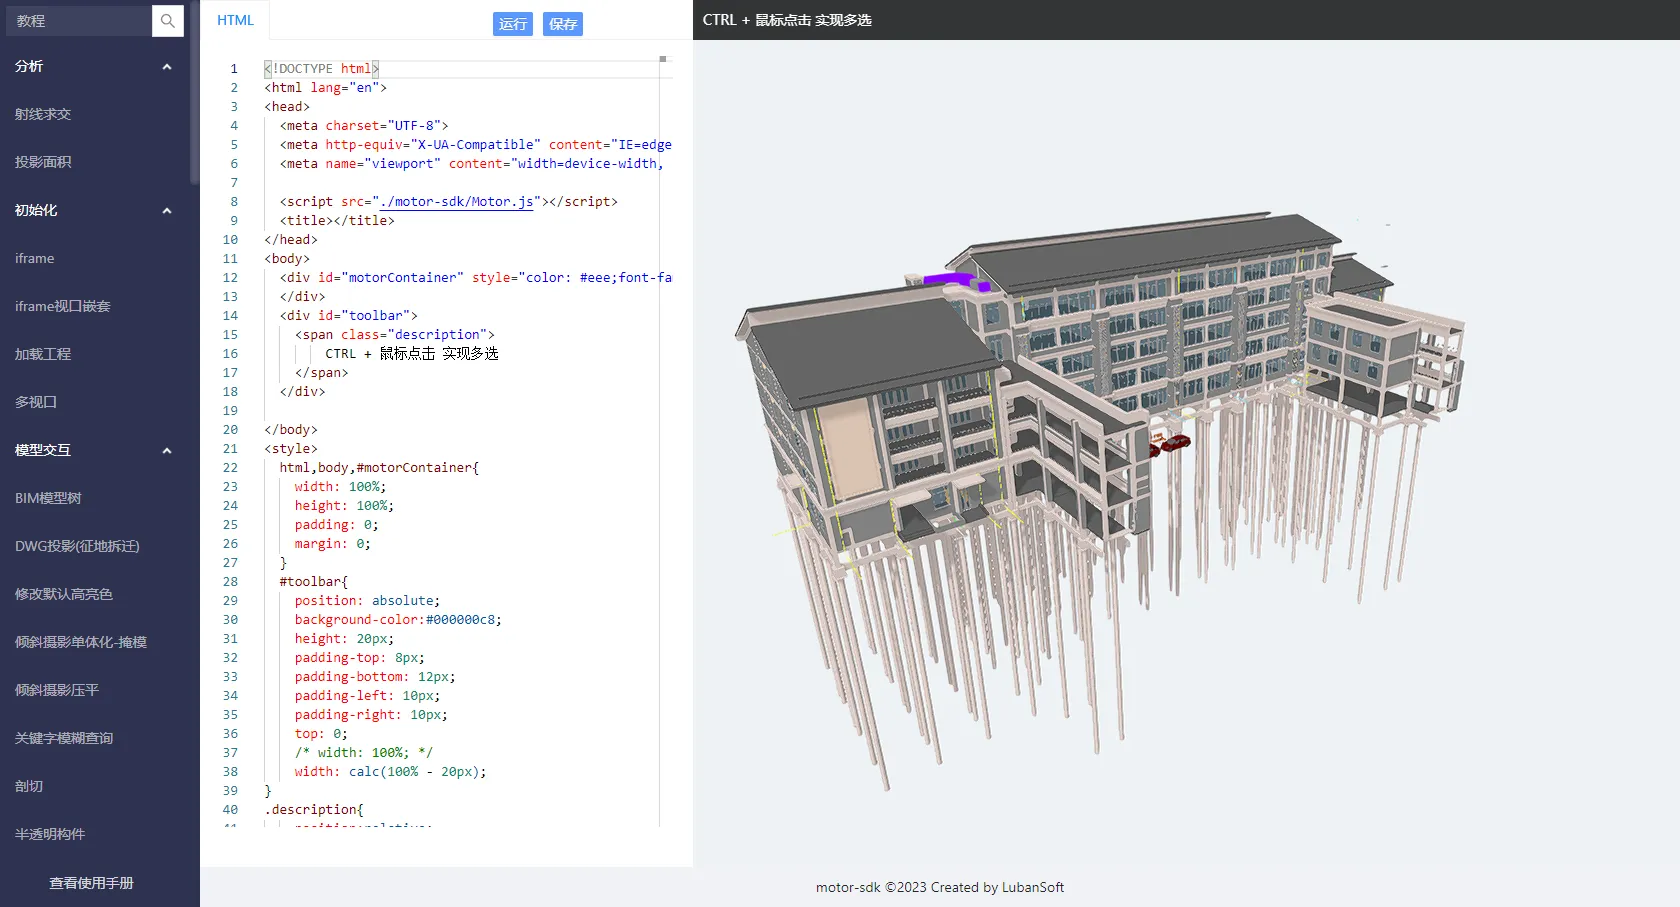Screen dimensions: 1680x907
Task: Click the .description{ selector in code
Action: [314, 810]
